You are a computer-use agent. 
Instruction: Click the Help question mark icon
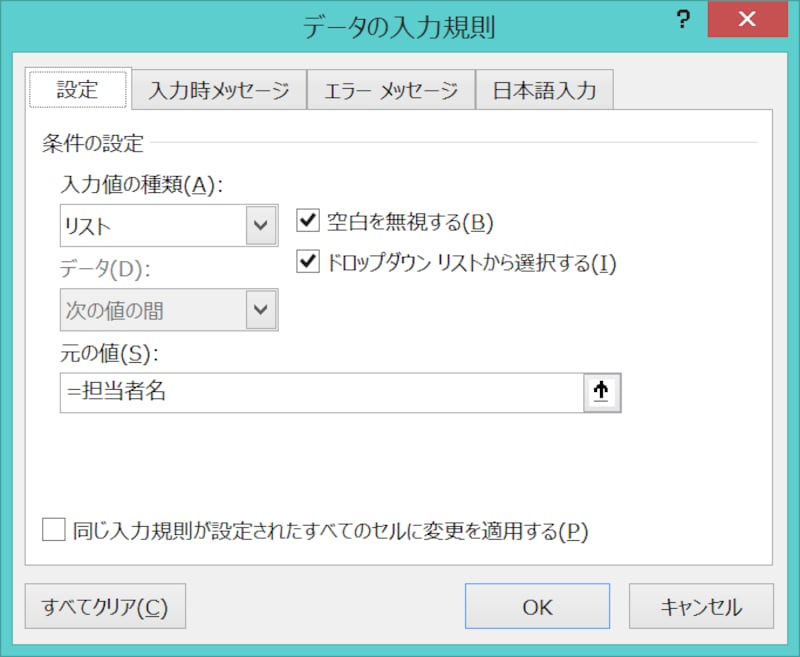tap(683, 19)
